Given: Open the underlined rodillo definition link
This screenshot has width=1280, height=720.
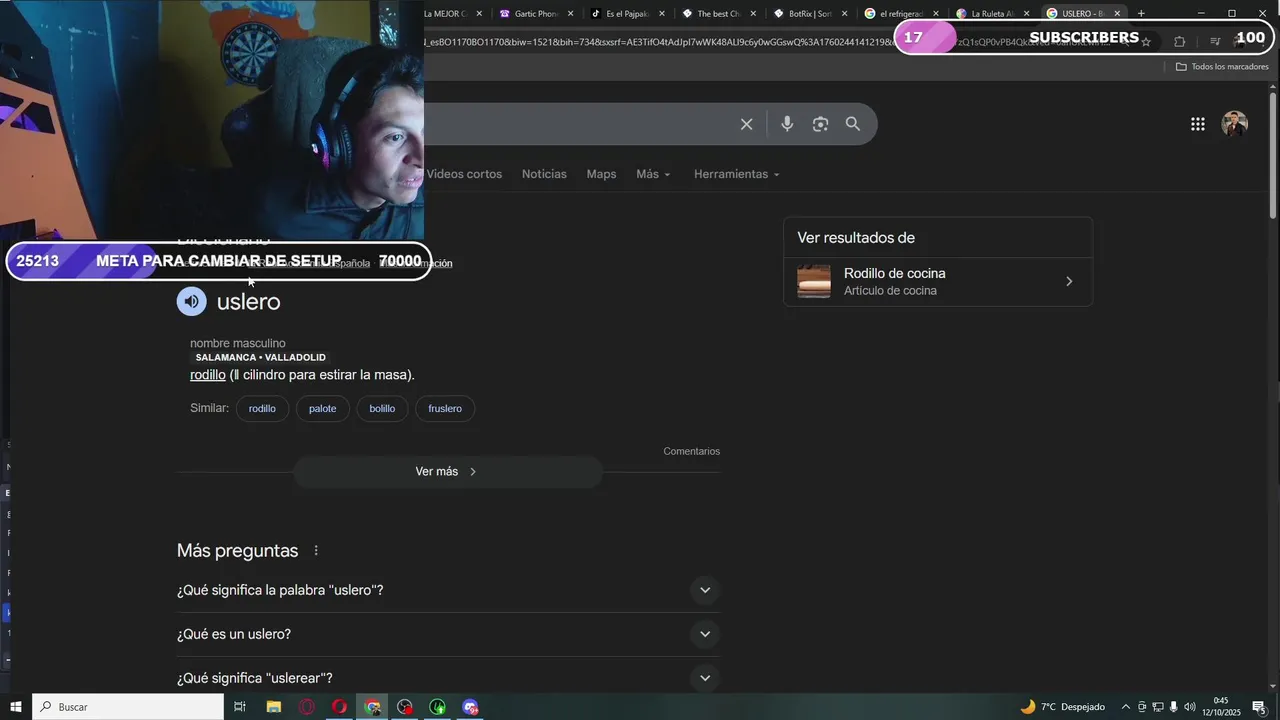Looking at the screenshot, I should pyautogui.click(x=208, y=375).
